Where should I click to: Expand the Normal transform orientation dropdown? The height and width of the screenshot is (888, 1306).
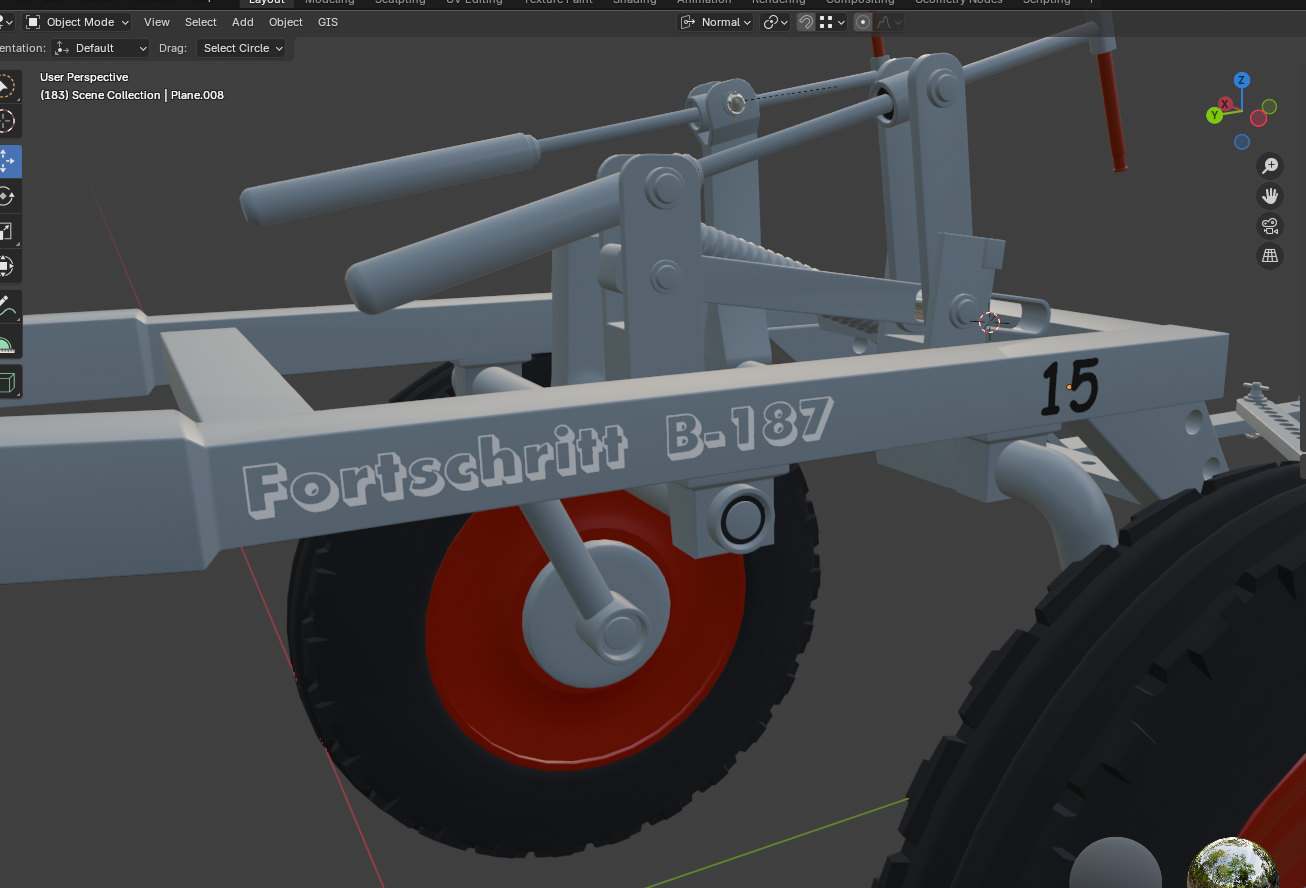pyautogui.click(x=716, y=22)
